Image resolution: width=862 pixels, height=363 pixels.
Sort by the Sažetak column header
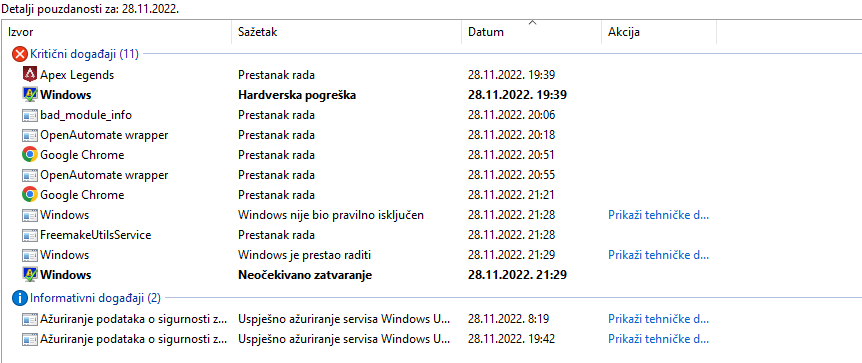coord(346,32)
